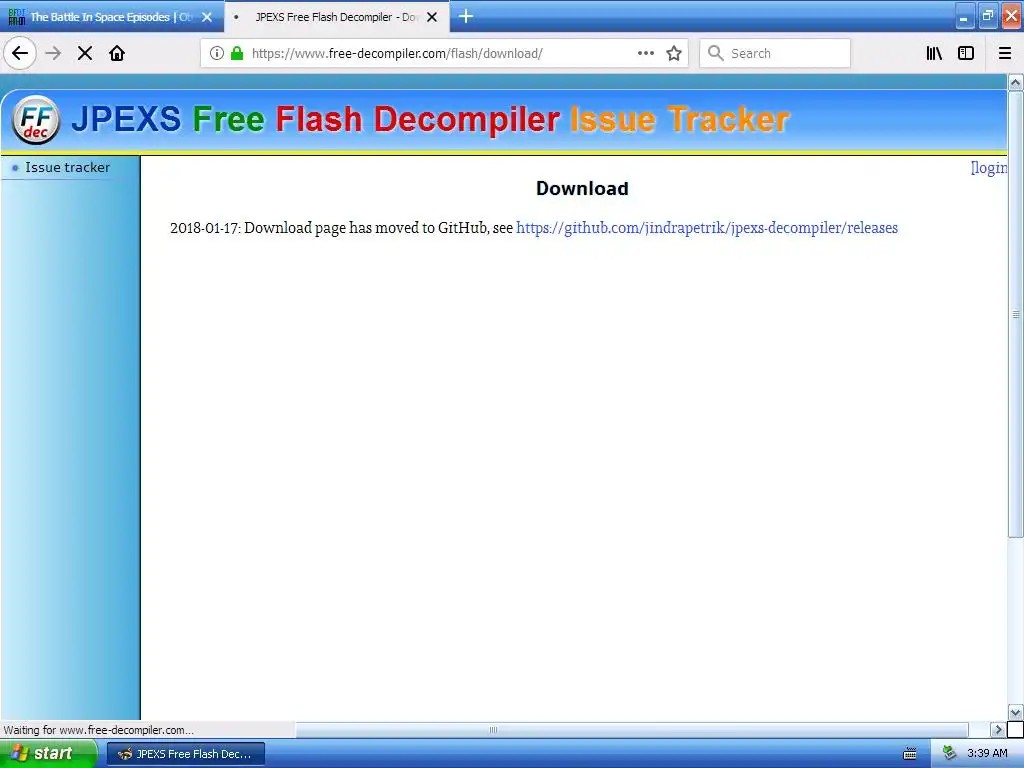Screen dimensions: 1024x768
Task: Click the green secure connection padlock
Action: click(x=237, y=53)
